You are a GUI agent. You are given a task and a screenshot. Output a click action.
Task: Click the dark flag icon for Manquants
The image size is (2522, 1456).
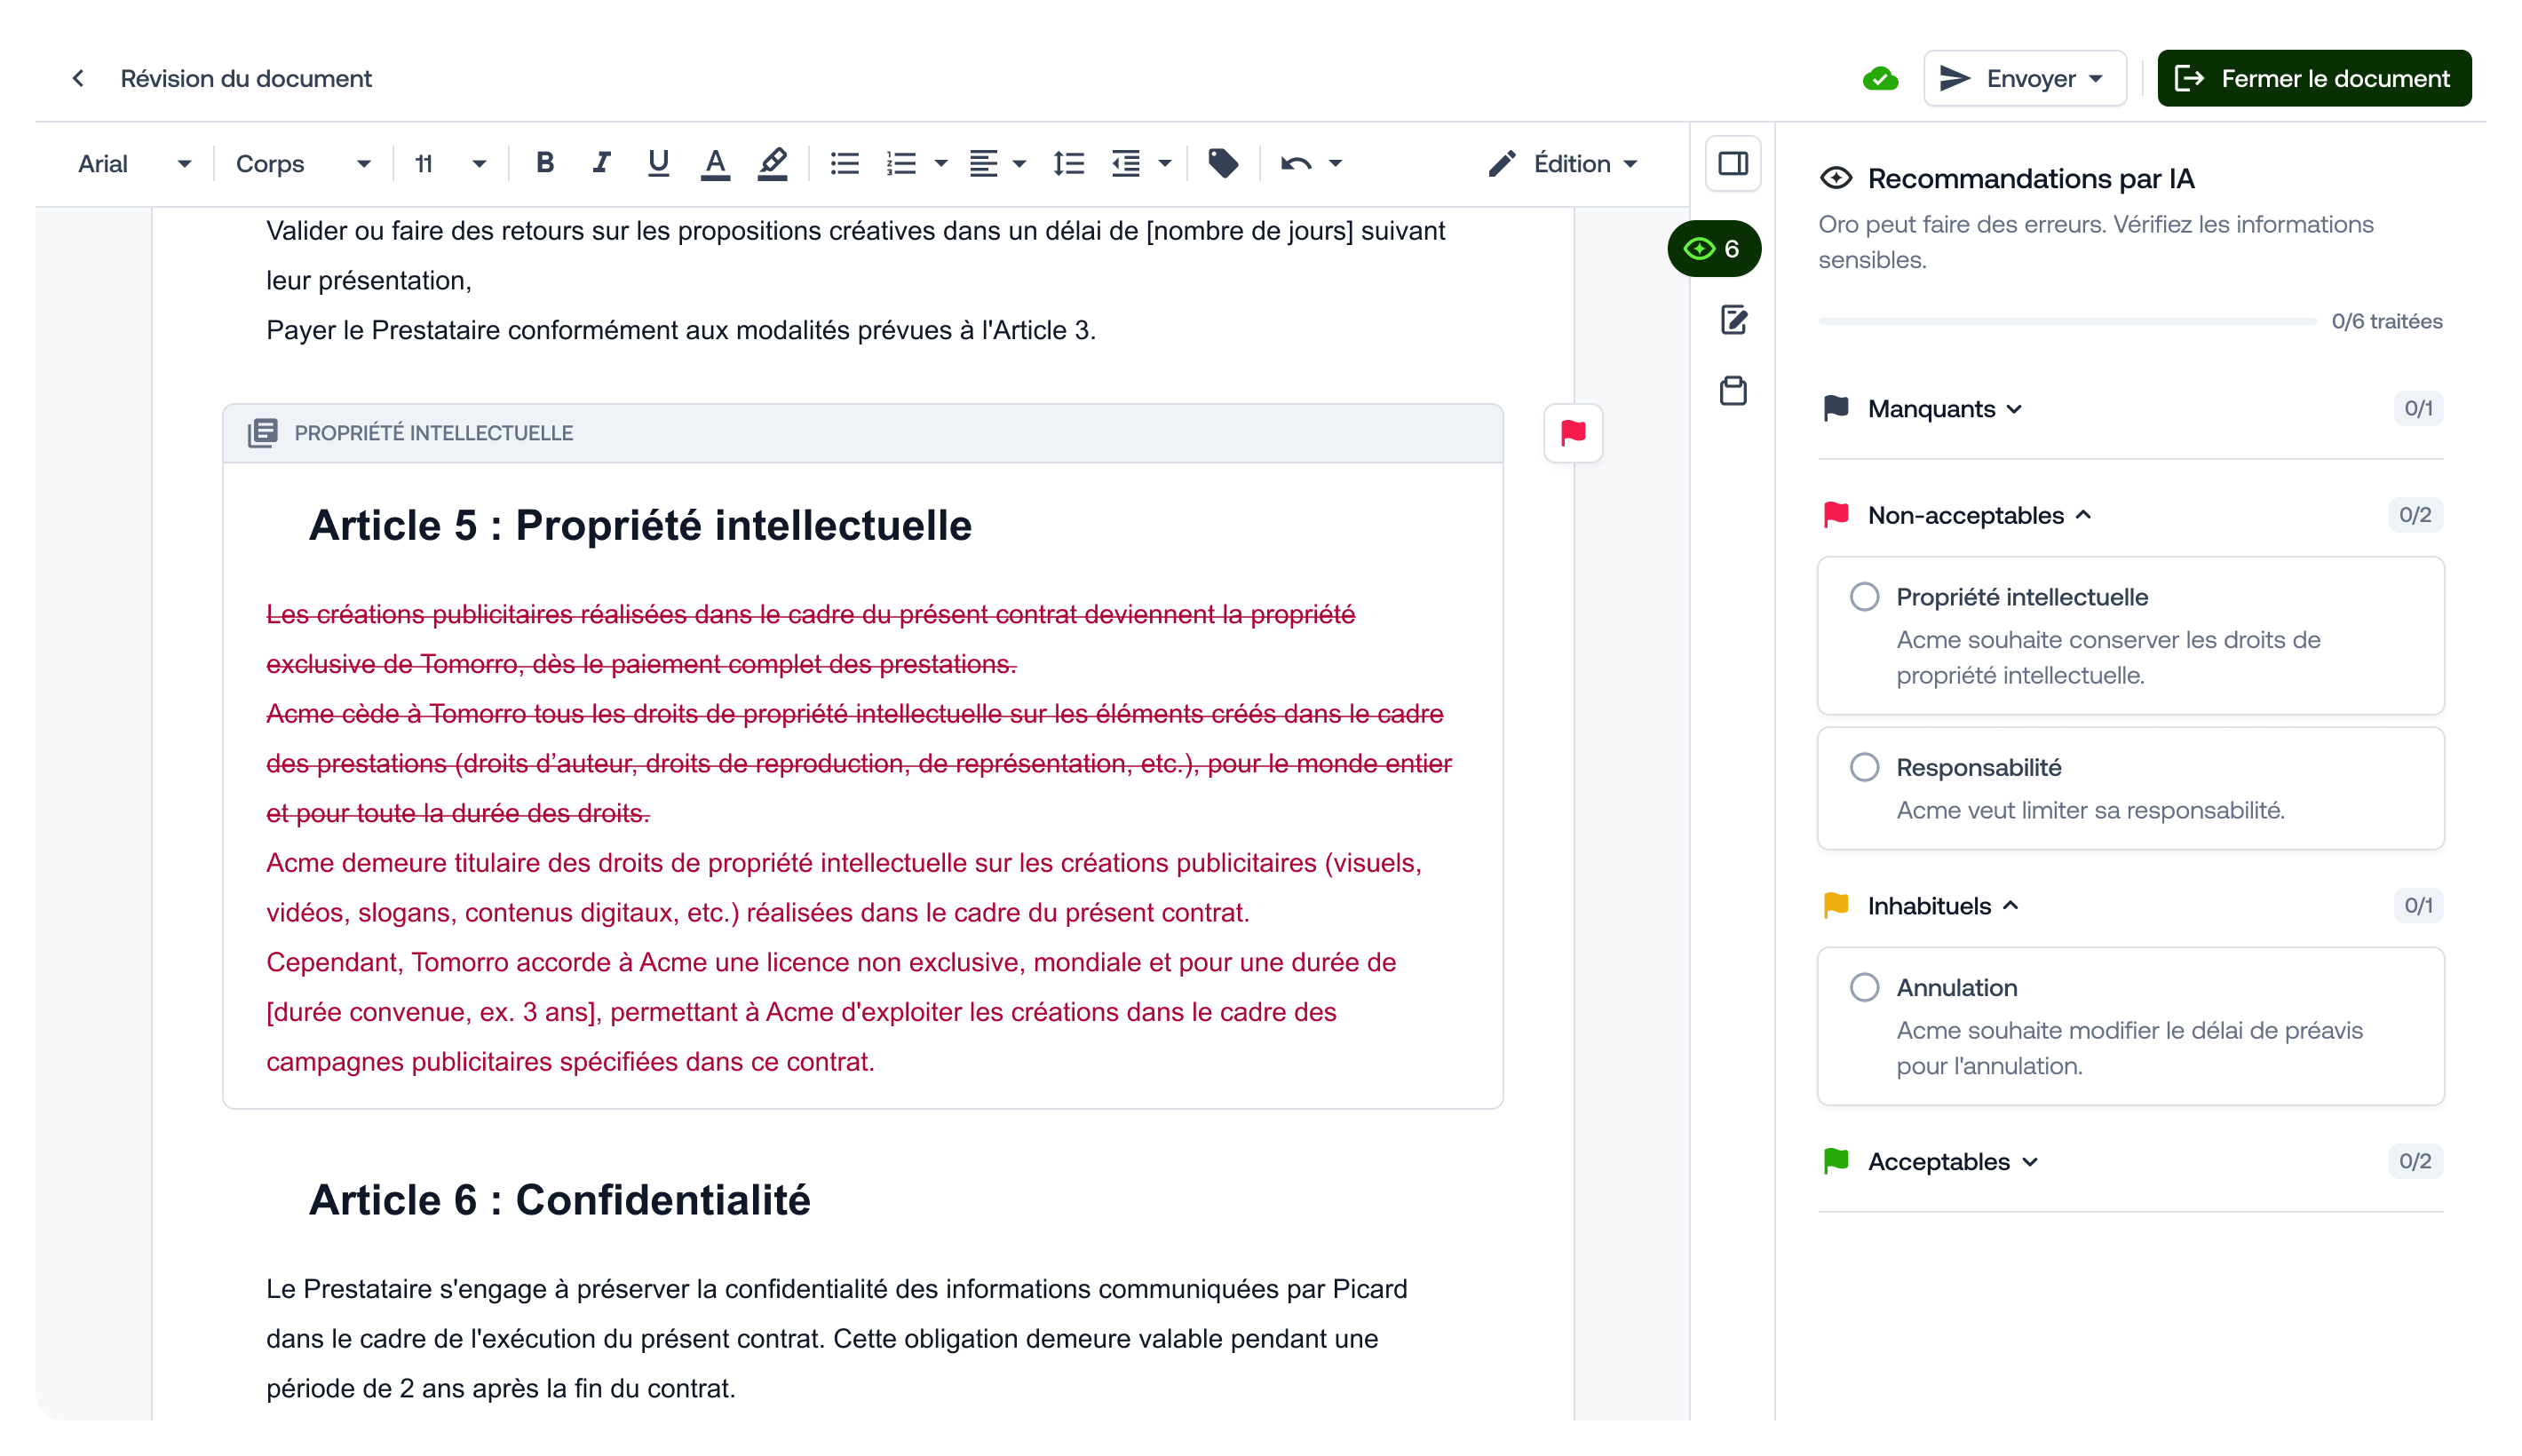pyautogui.click(x=1836, y=408)
